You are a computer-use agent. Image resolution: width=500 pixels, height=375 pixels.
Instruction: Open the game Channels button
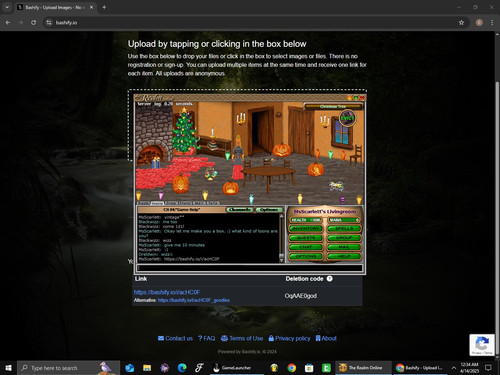(240, 210)
